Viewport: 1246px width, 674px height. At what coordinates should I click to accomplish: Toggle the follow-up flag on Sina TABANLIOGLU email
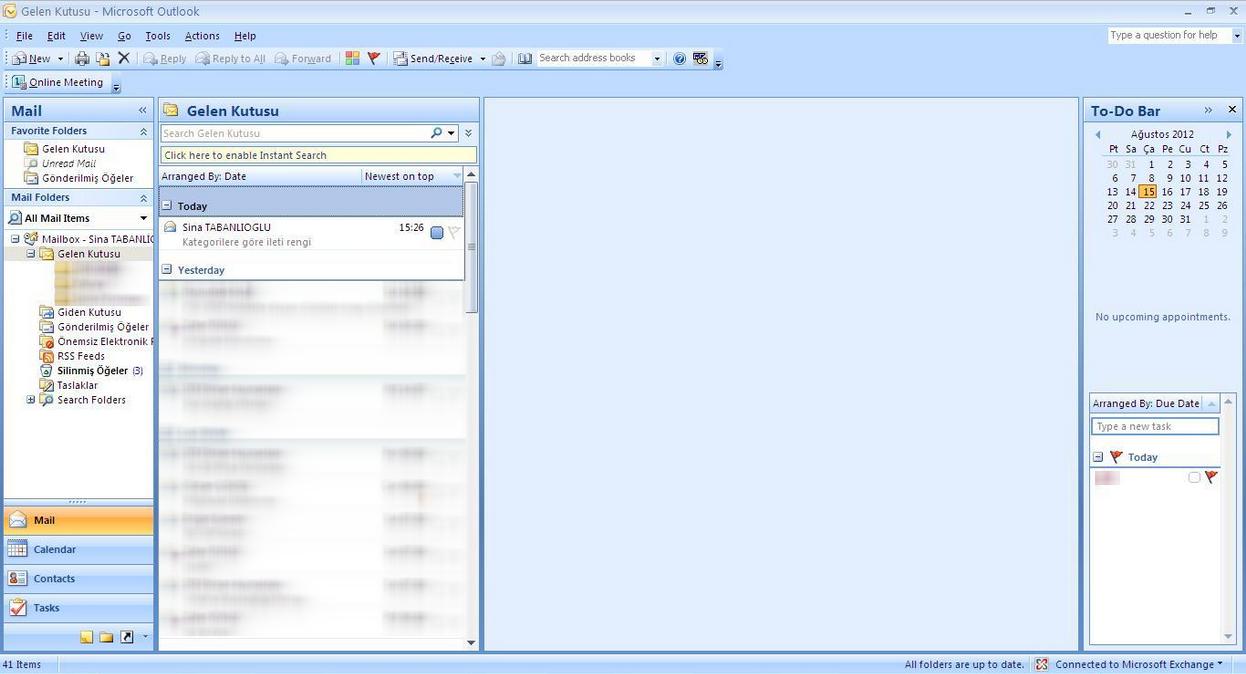[454, 232]
